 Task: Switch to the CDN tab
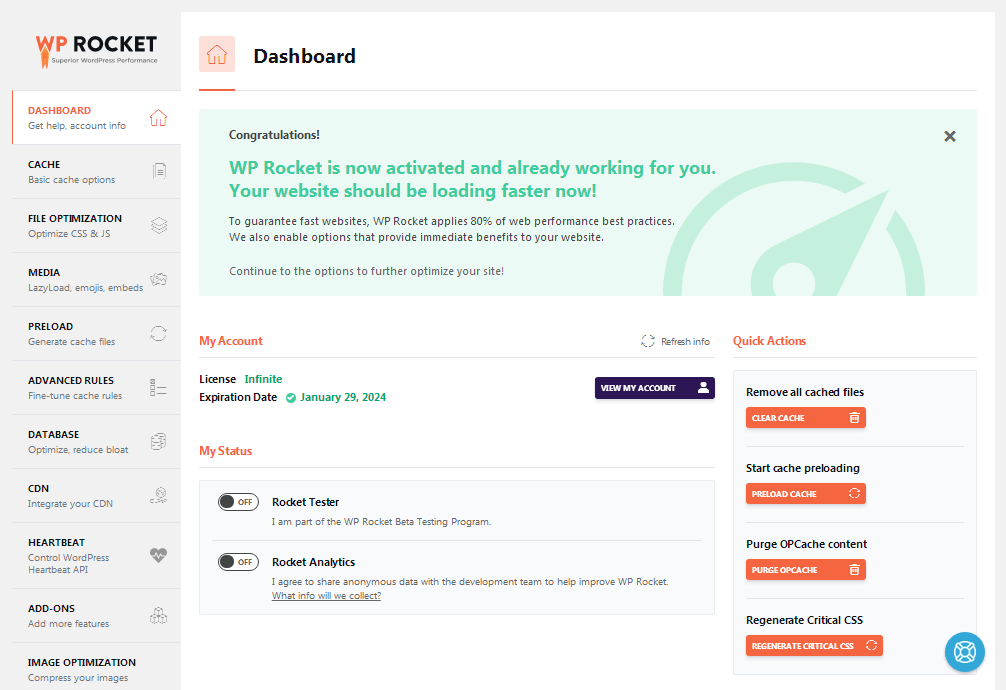click(x=85, y=495)
